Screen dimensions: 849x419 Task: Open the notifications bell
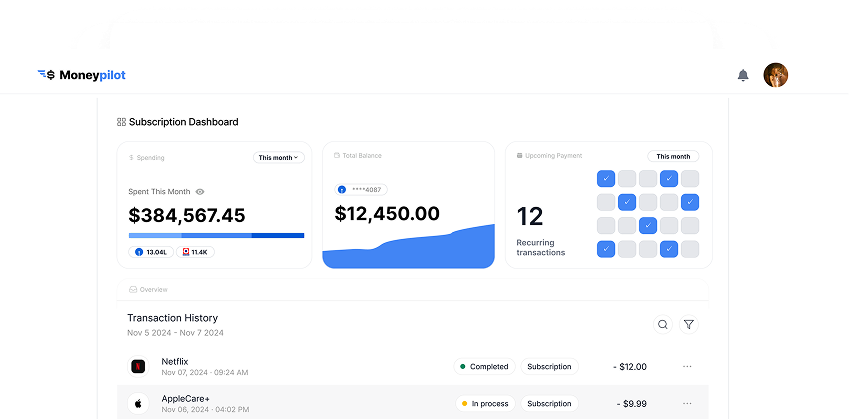point(743,75)
